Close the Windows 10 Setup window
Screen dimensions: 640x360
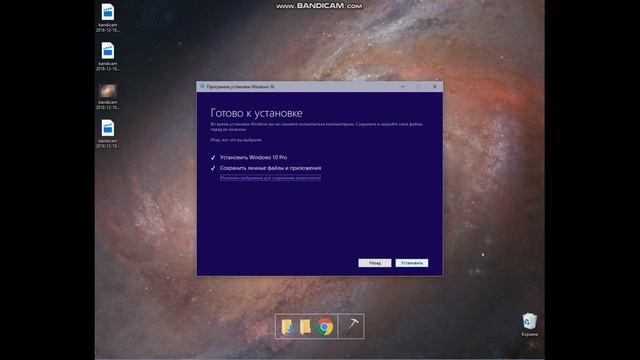pos(435,87)
